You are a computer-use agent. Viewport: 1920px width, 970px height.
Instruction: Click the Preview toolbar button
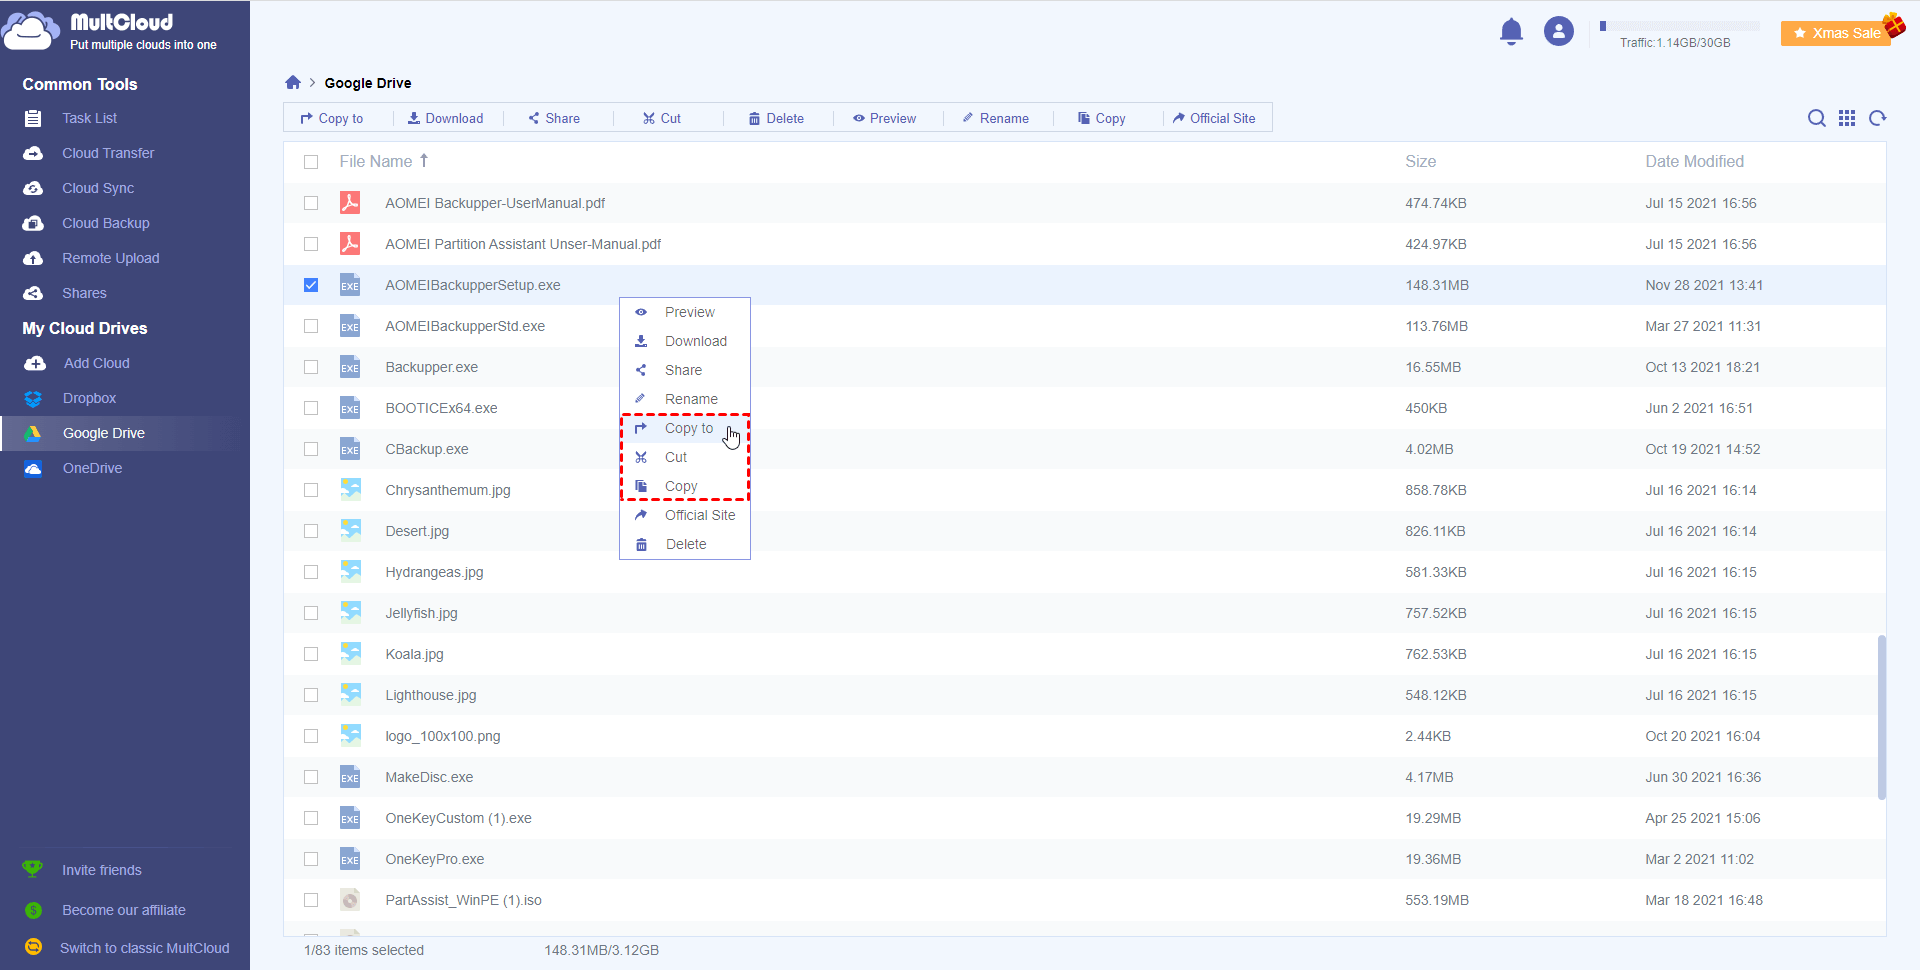[884, 118]
